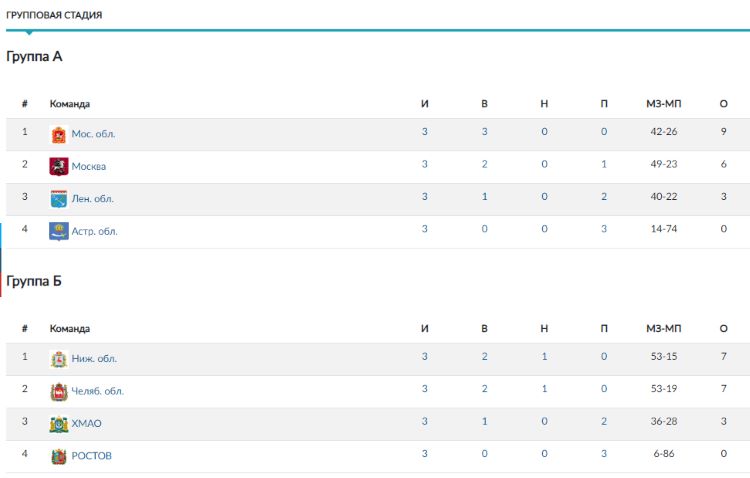This screenshot has height=478, width=750.
Task: Click the Nizhny Novgorod Oblast crest icon
Action: (58, 359)
